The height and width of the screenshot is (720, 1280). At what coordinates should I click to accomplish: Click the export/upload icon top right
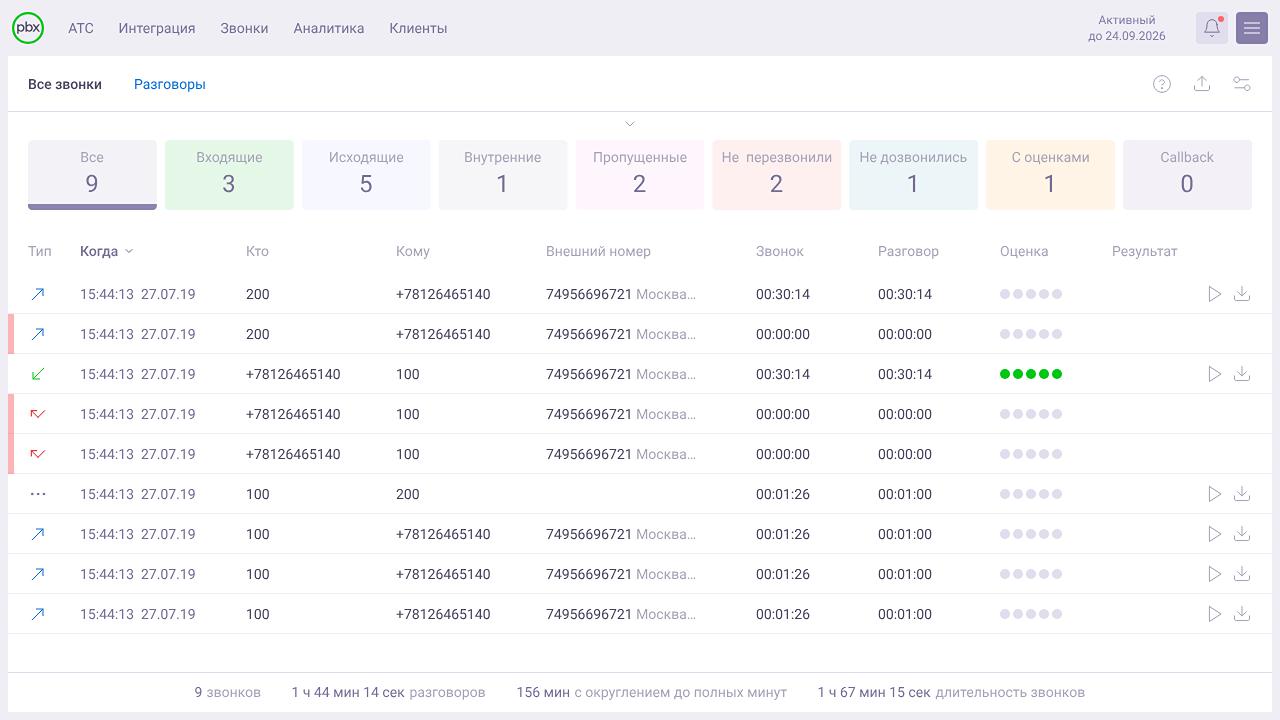click(x=1202, y=84)
